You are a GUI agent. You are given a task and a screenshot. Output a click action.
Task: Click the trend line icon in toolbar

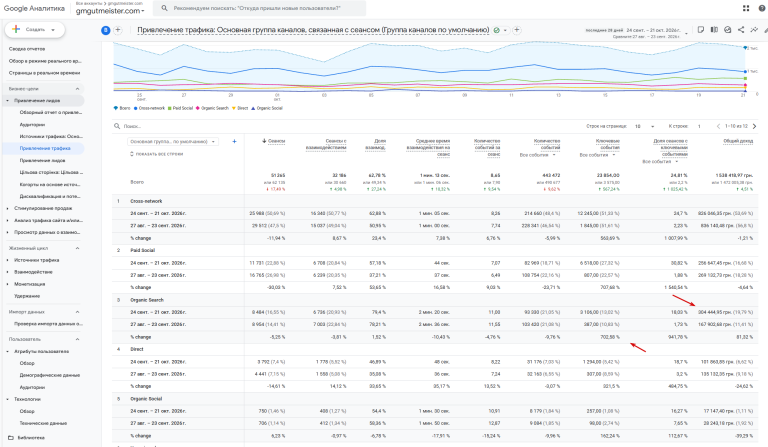(754, 30)
